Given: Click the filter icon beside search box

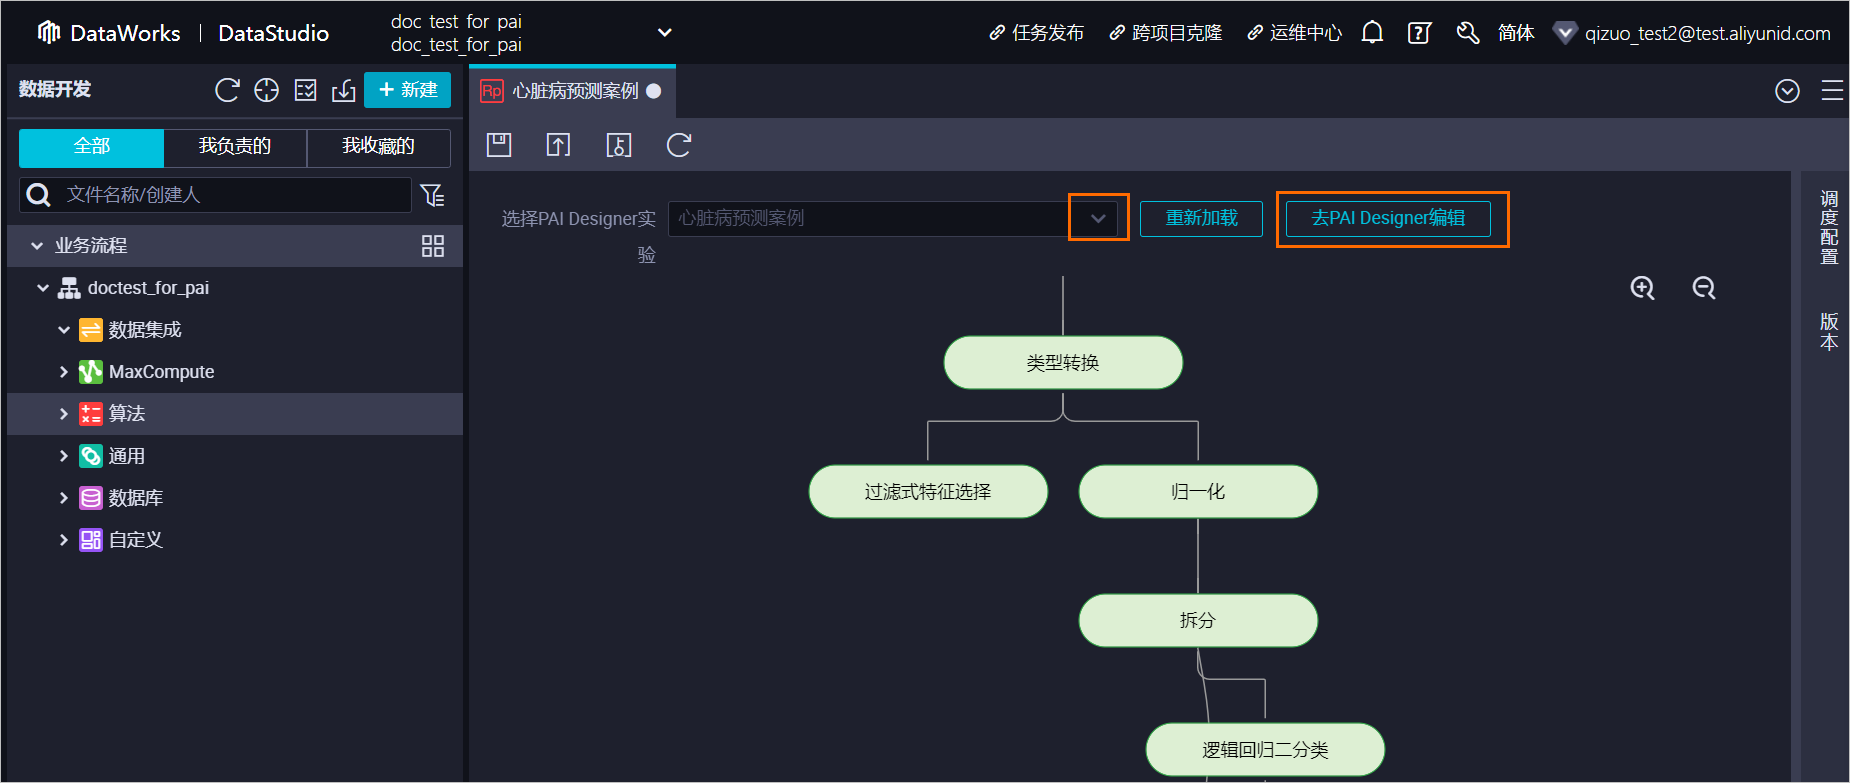Looking at the screenshot, I should click(432, 195).
